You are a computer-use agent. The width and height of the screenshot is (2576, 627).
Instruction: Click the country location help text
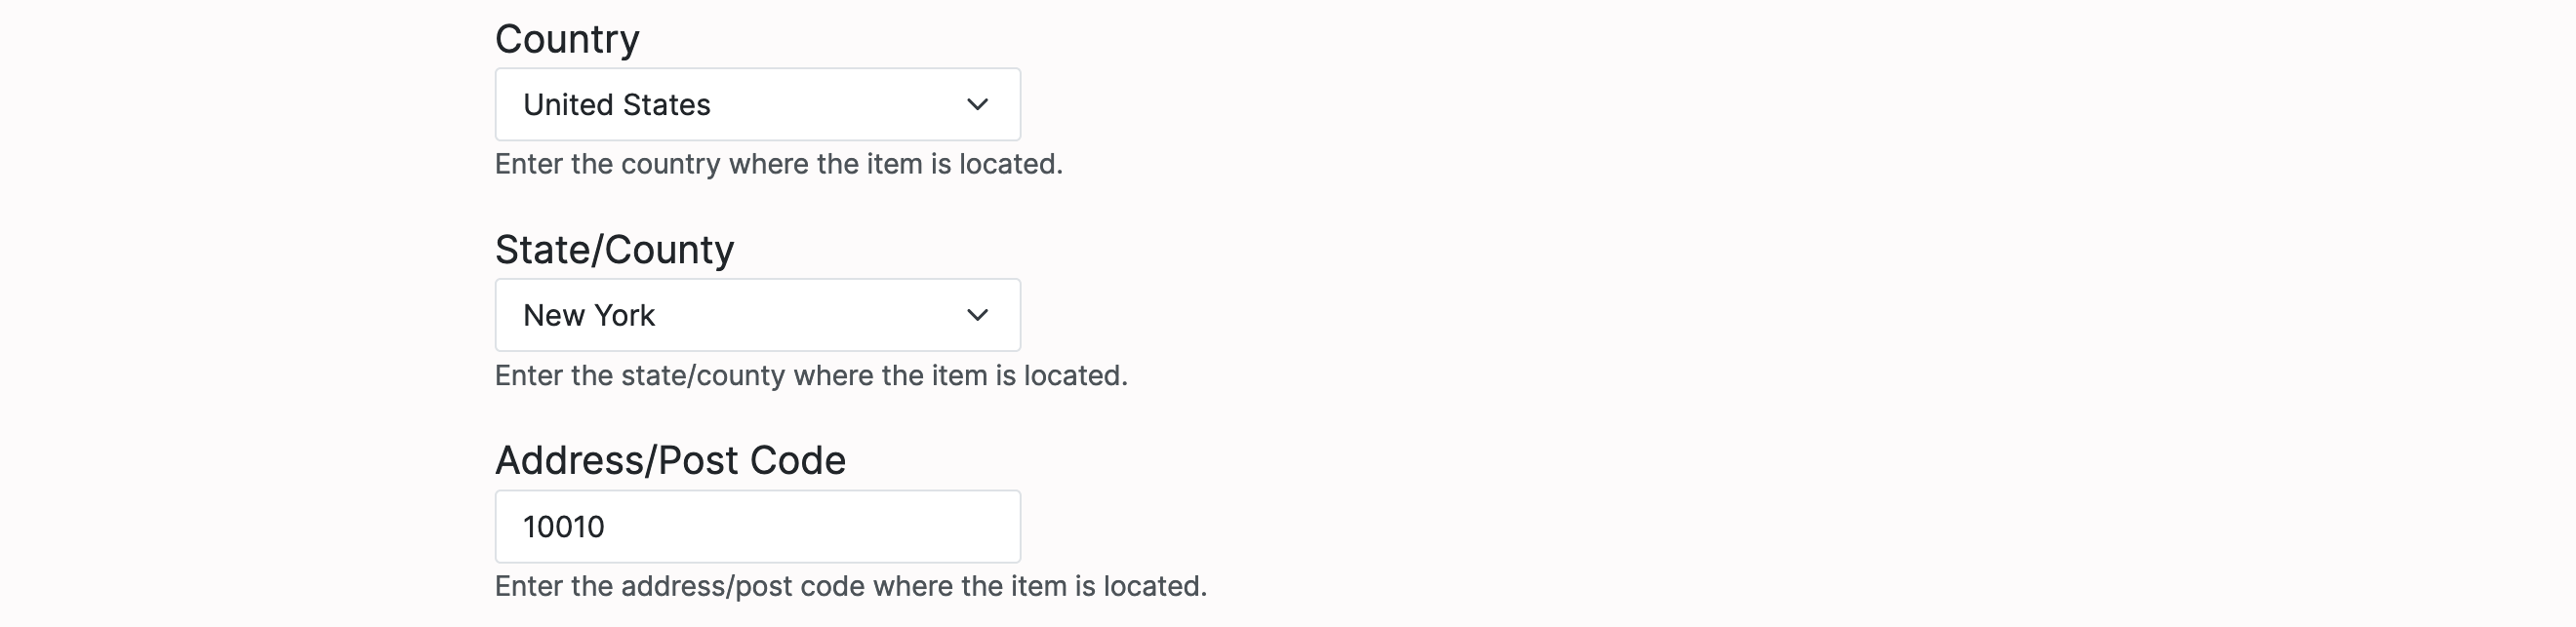point(778,164)
